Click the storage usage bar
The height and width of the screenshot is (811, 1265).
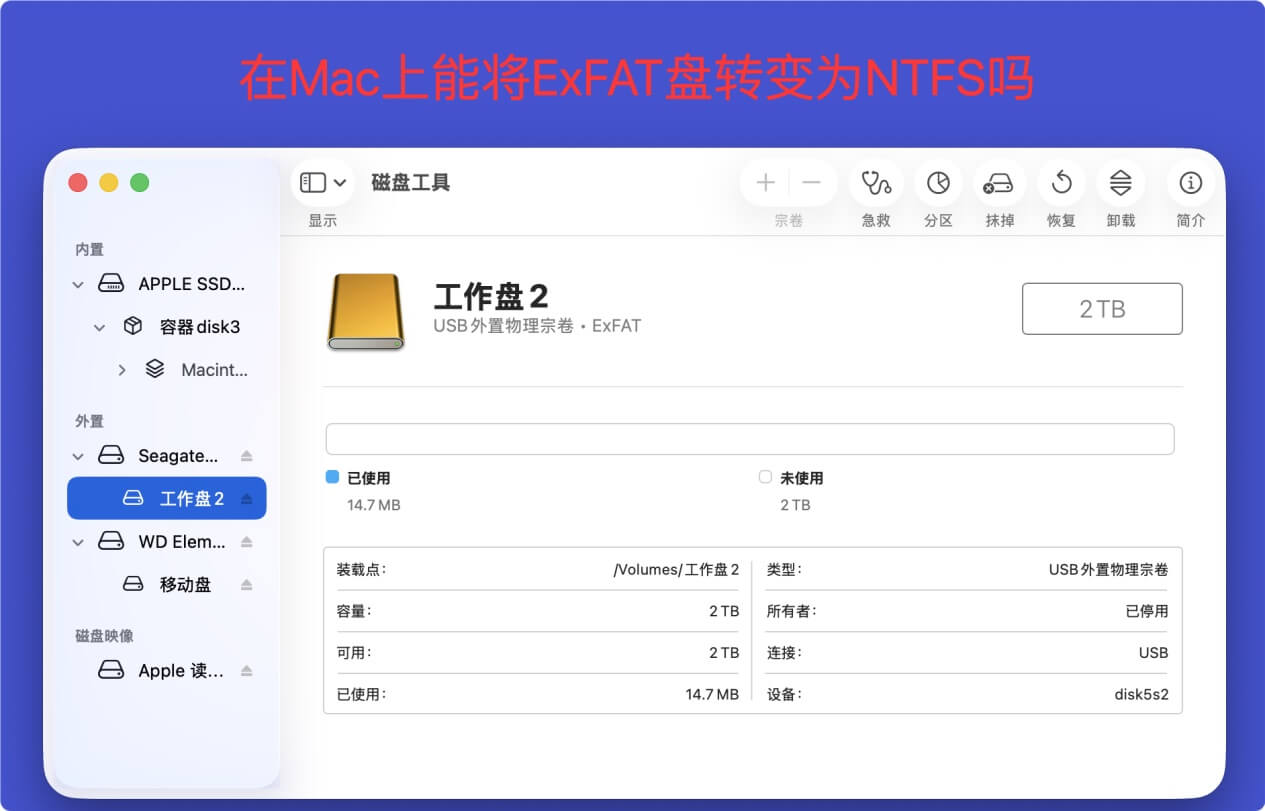click(750, 438)
